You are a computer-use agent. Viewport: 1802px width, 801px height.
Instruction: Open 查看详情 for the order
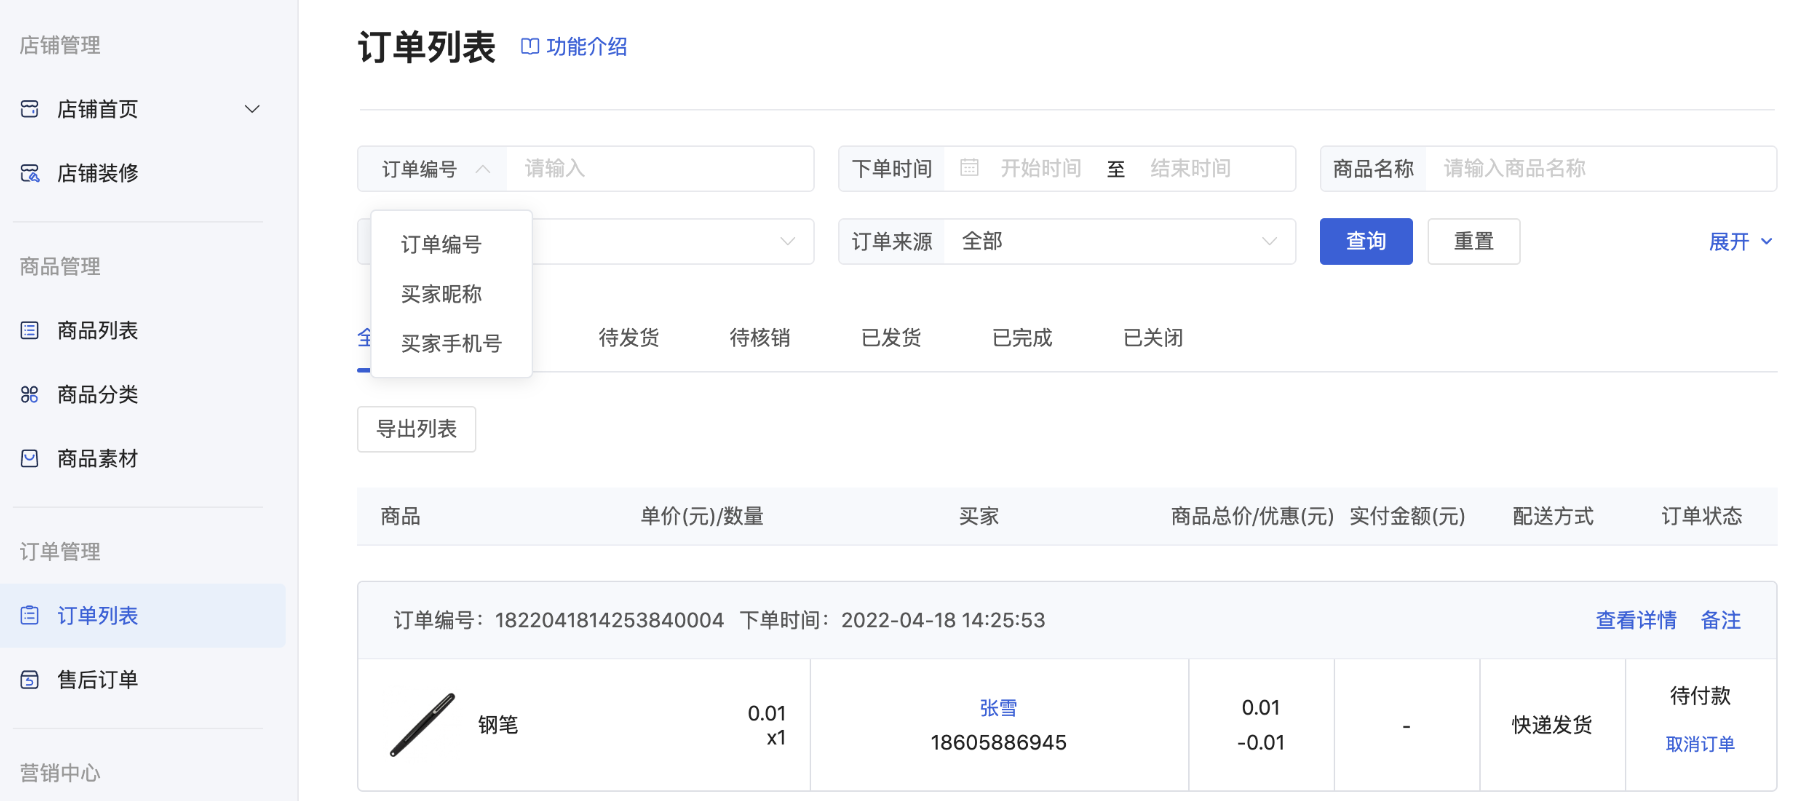coord(1636,620)
